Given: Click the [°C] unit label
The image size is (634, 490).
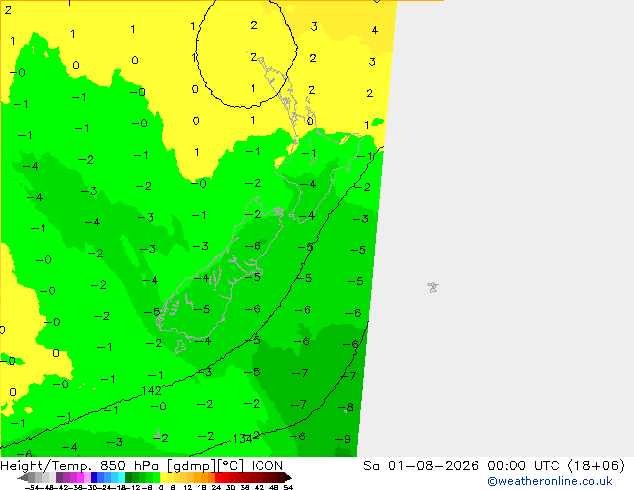Looking at the screenshot, I should (x=230, y=466).
